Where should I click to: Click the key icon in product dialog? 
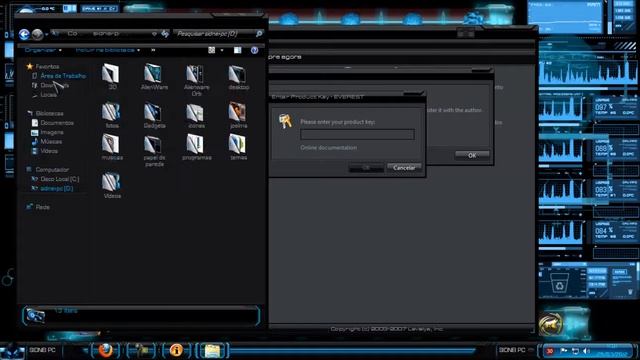click(285, 122)
